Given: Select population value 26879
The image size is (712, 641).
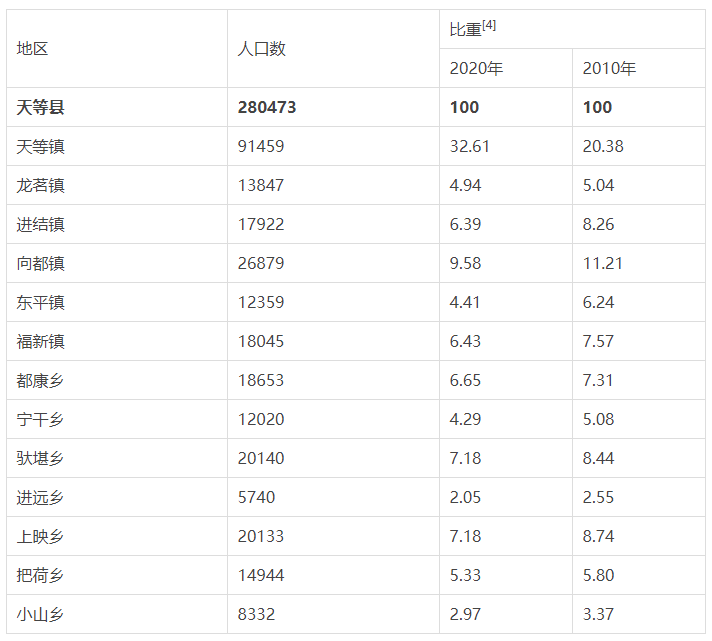Looking at the screenshot, I should [x=261, y=264].
